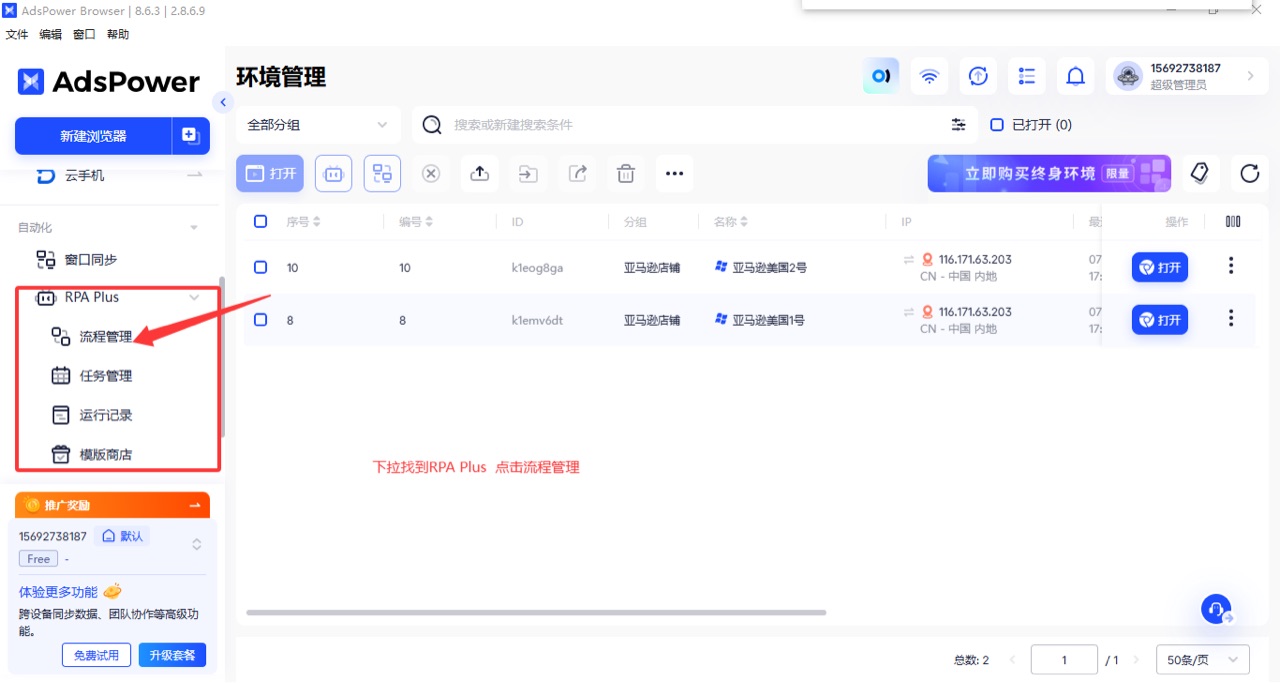Click the window arrange toolbar icon

click(382, 173)
